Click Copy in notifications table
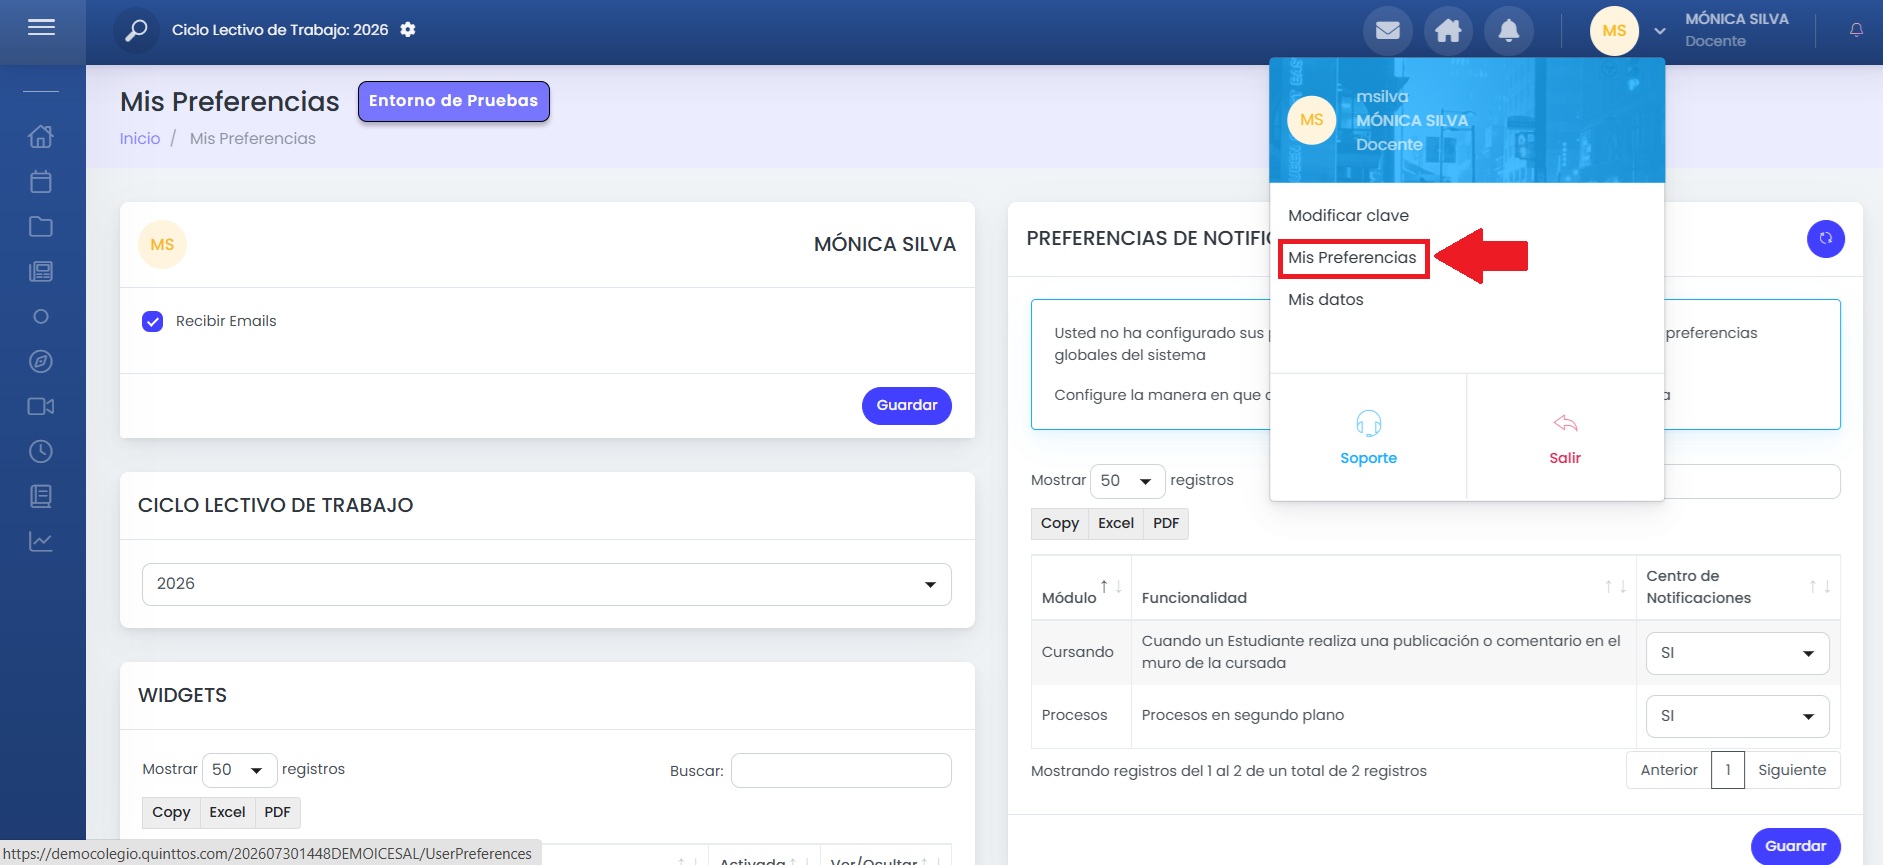 tap(1060, 524)
